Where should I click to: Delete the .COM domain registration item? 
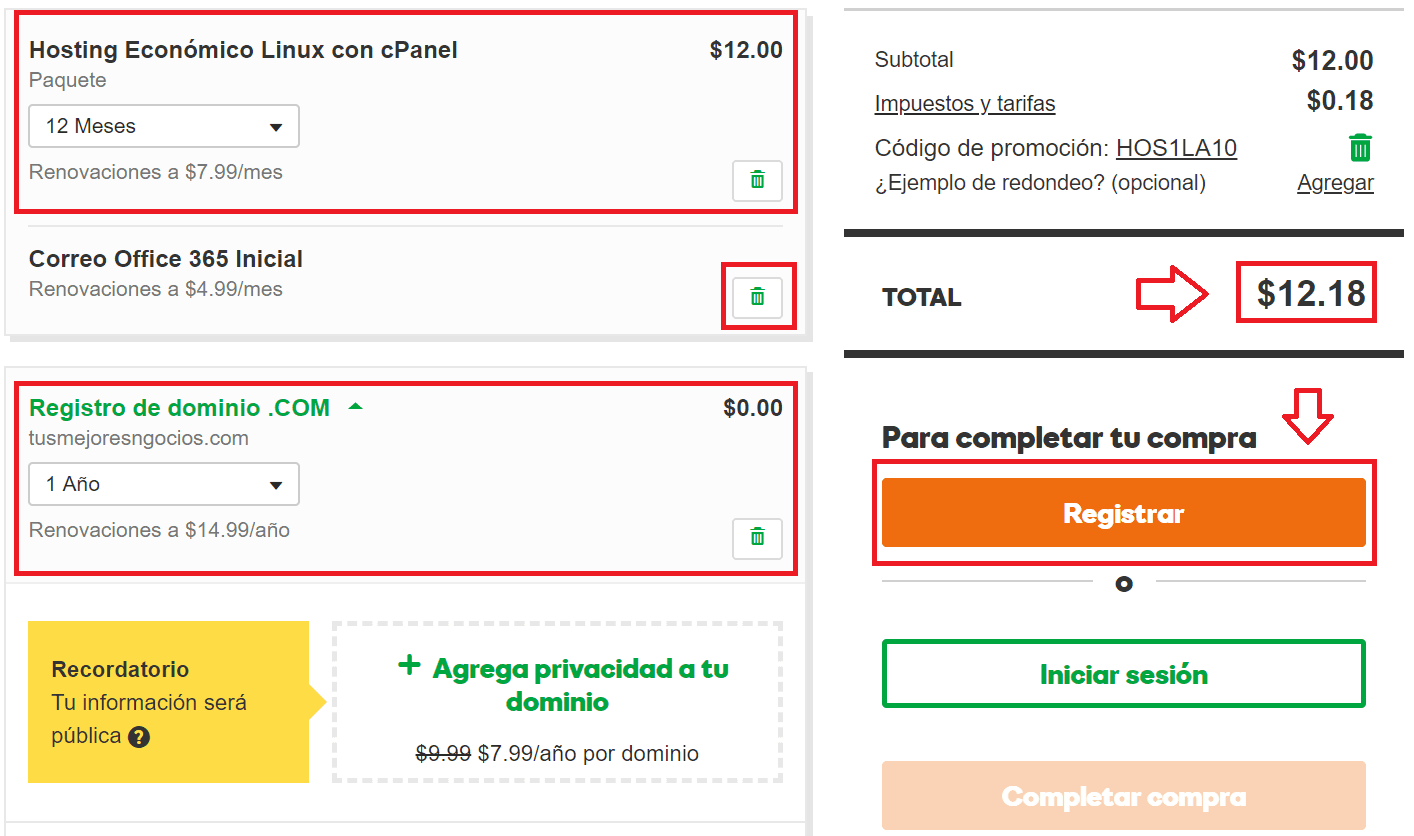click(757, 538)
